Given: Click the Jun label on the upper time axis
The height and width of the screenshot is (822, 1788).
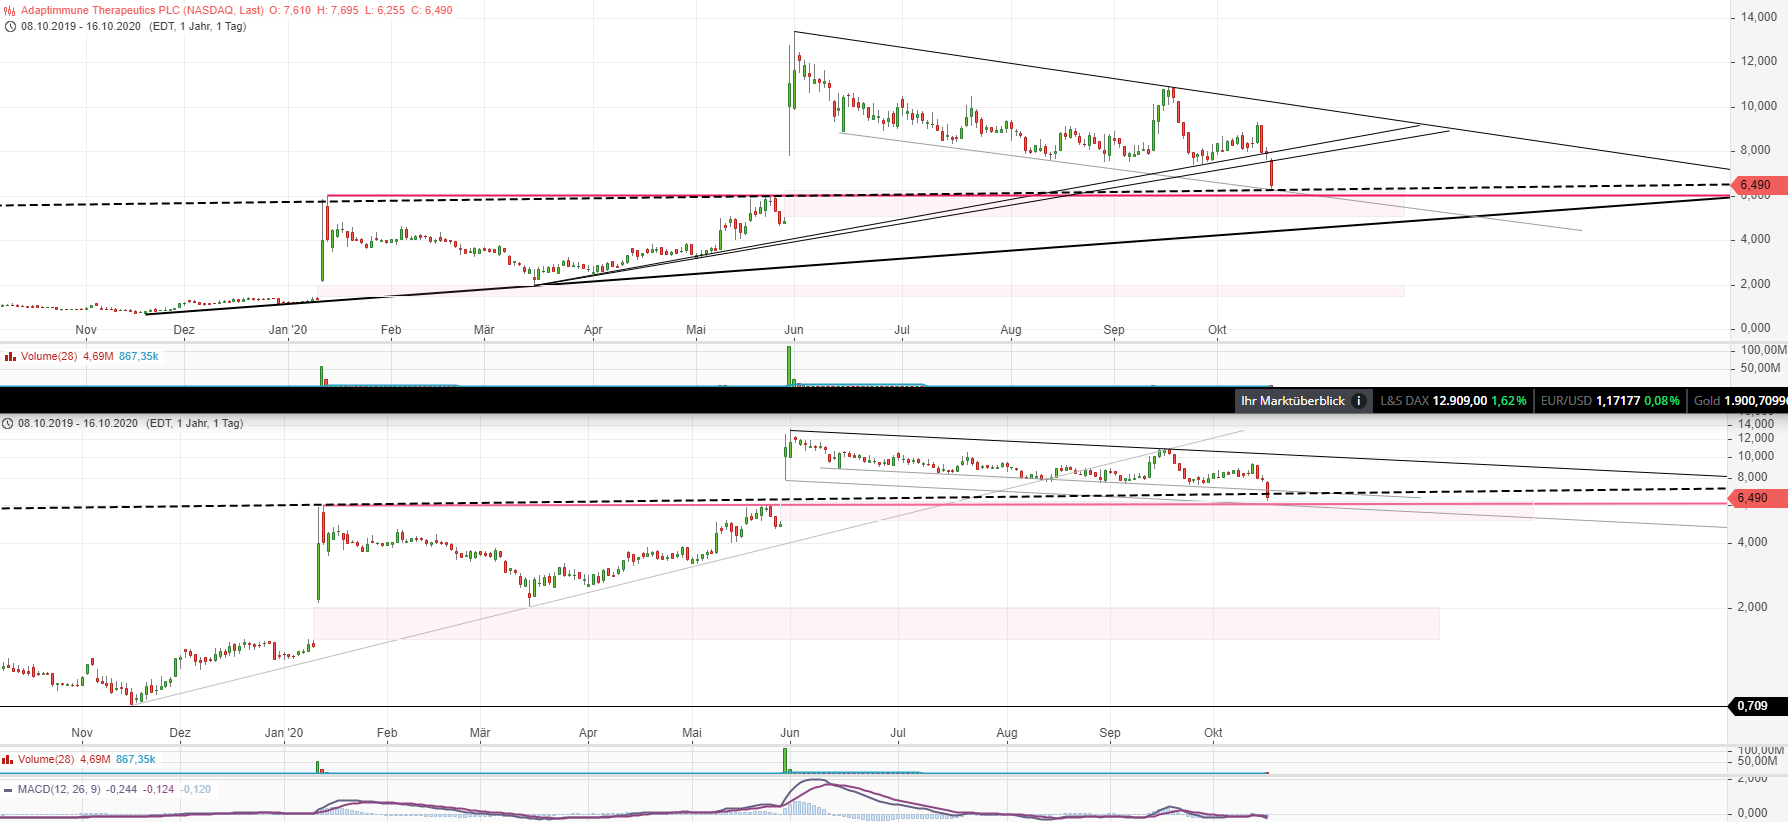Looking at the screenshot, I should [794, 330].
